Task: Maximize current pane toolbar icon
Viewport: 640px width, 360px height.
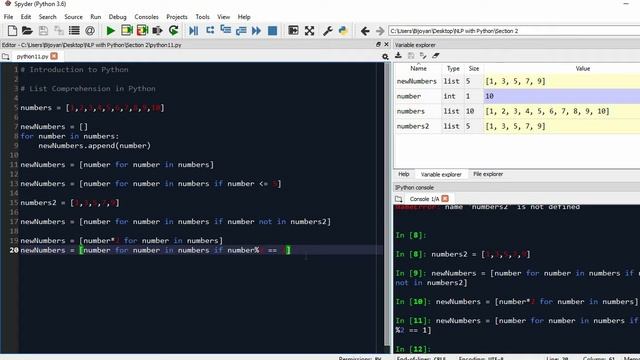Action: pos(293,31)
